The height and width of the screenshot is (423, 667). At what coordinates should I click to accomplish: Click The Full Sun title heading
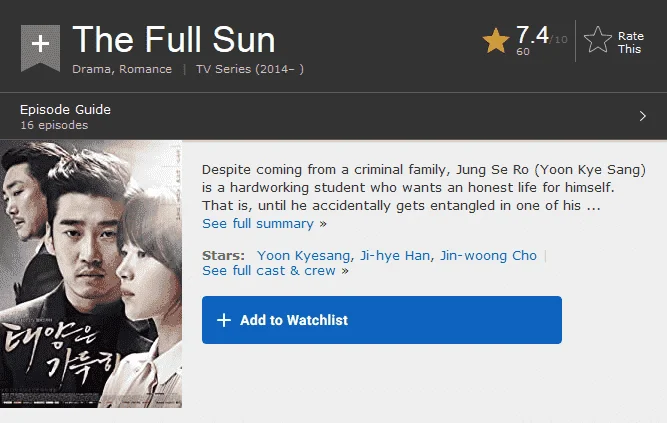pos(174,39)
